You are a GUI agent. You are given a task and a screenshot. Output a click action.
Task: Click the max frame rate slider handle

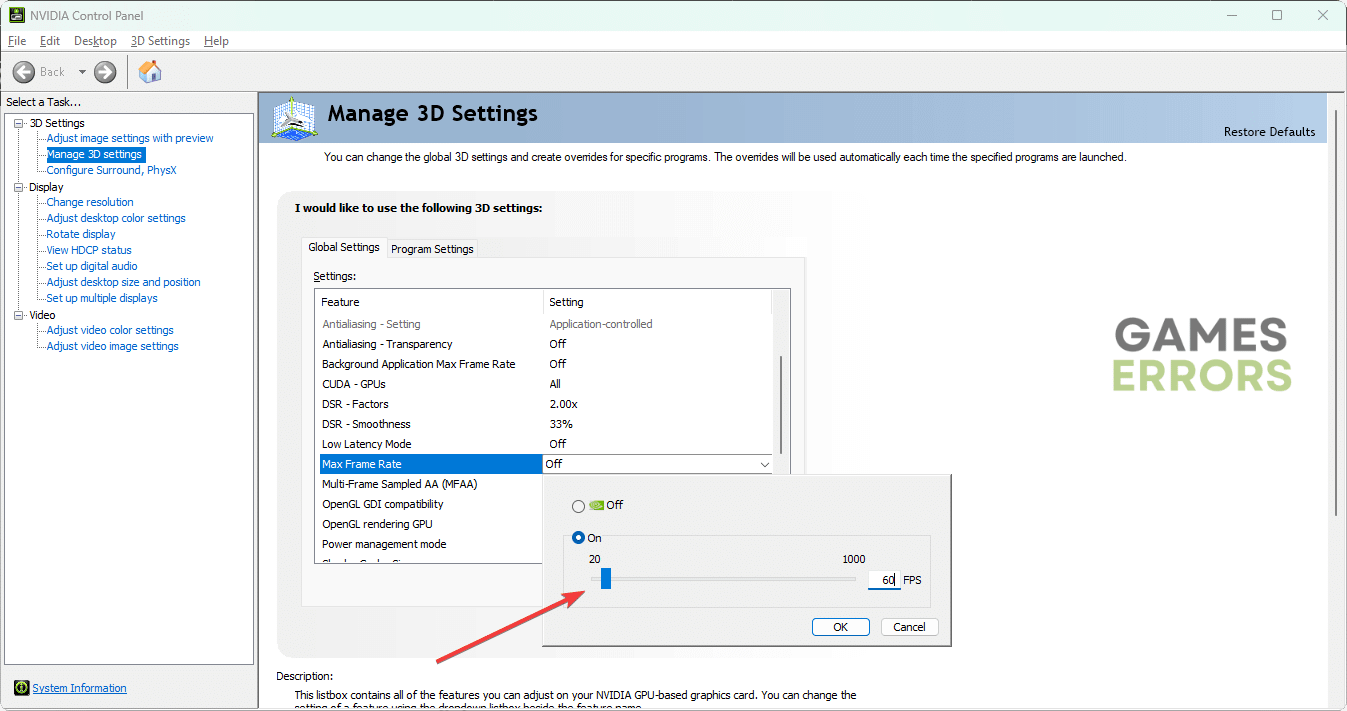pos(605,579)
